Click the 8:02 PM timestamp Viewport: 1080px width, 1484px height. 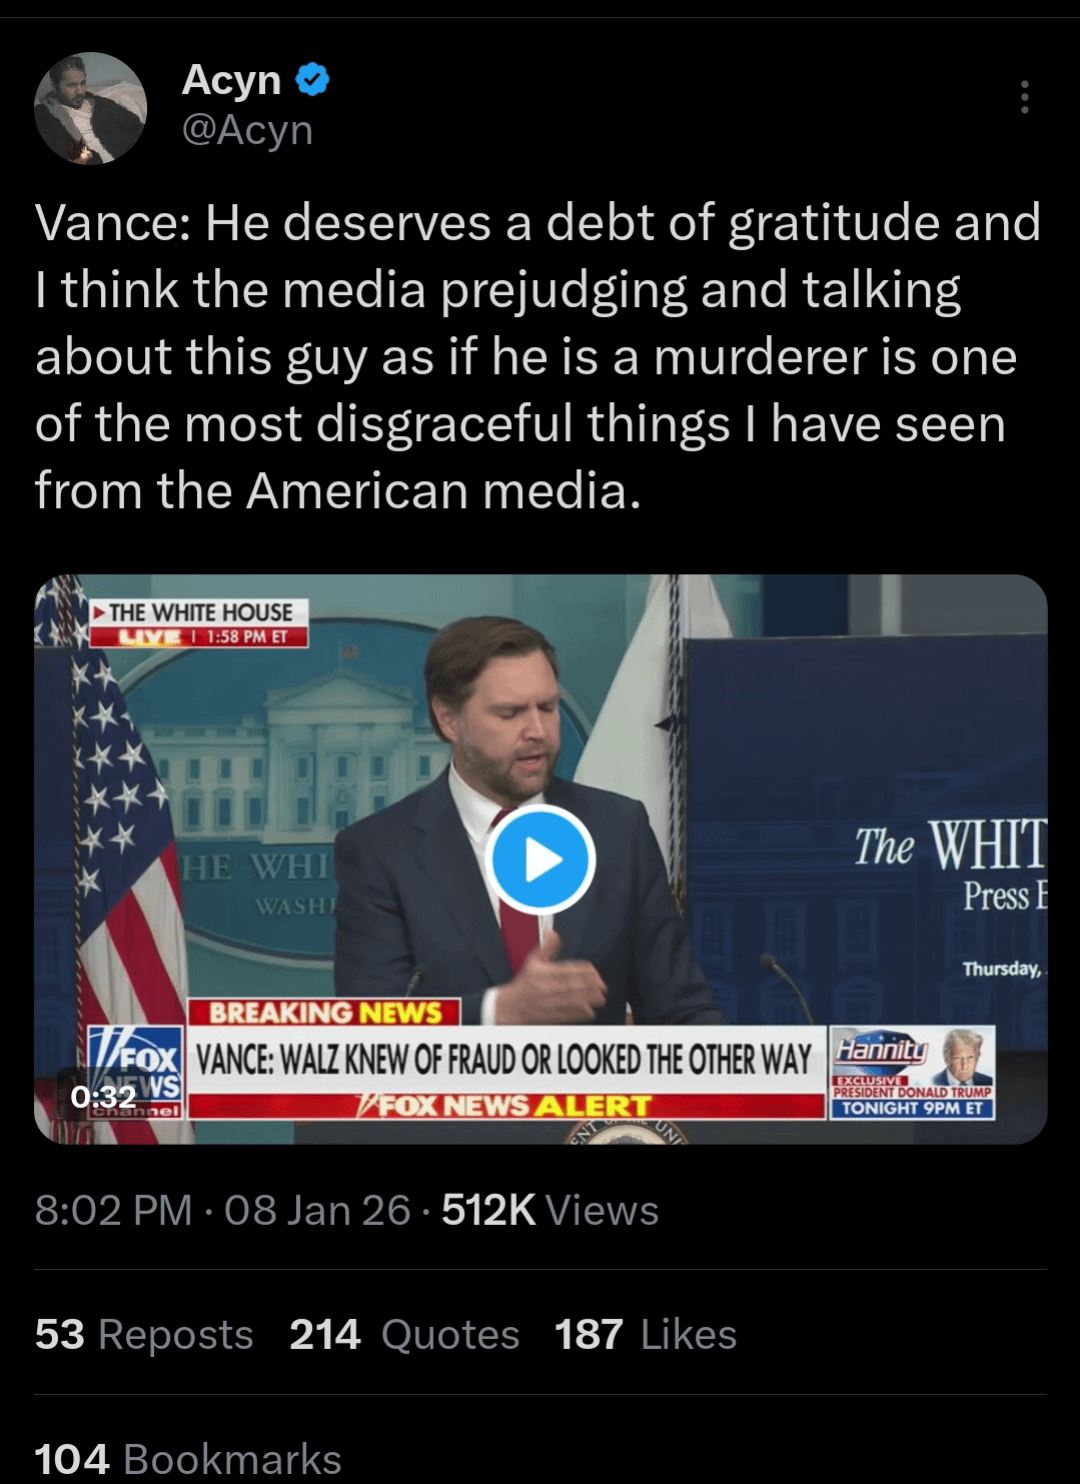[113, 1210]
